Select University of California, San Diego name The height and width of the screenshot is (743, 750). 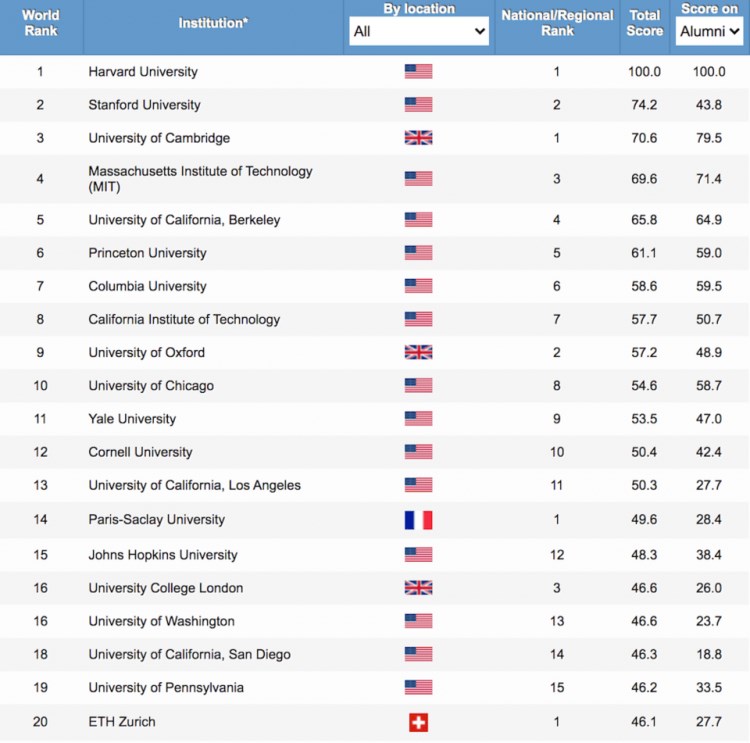tap(189, 654)
